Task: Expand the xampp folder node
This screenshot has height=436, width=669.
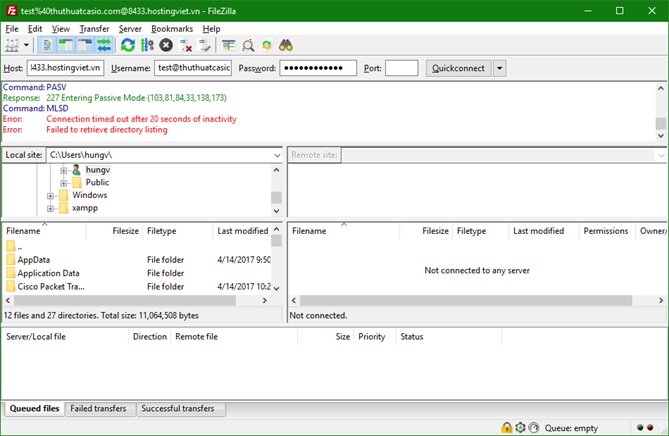Action: coord(50,209)
